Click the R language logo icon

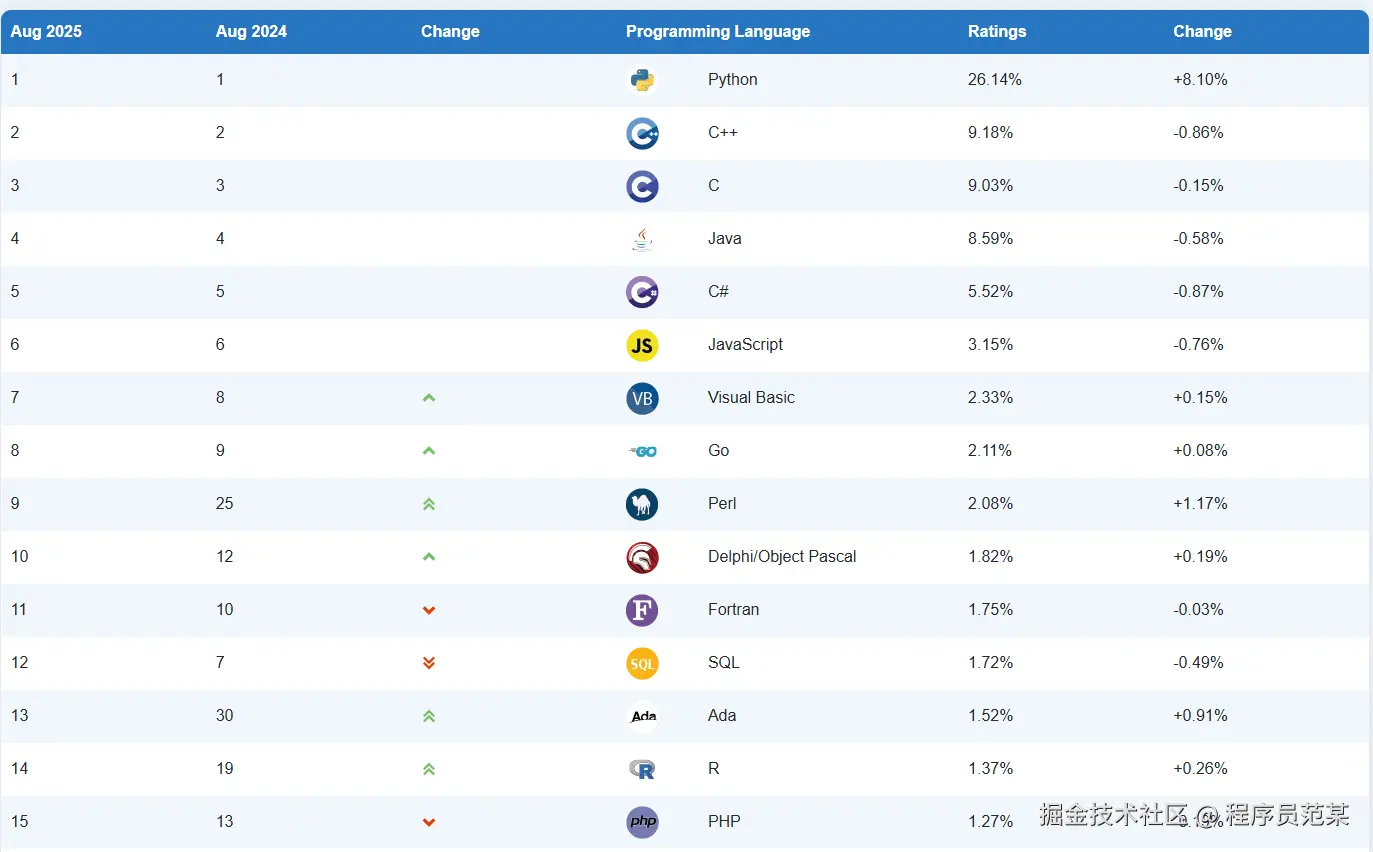point(642,769)
